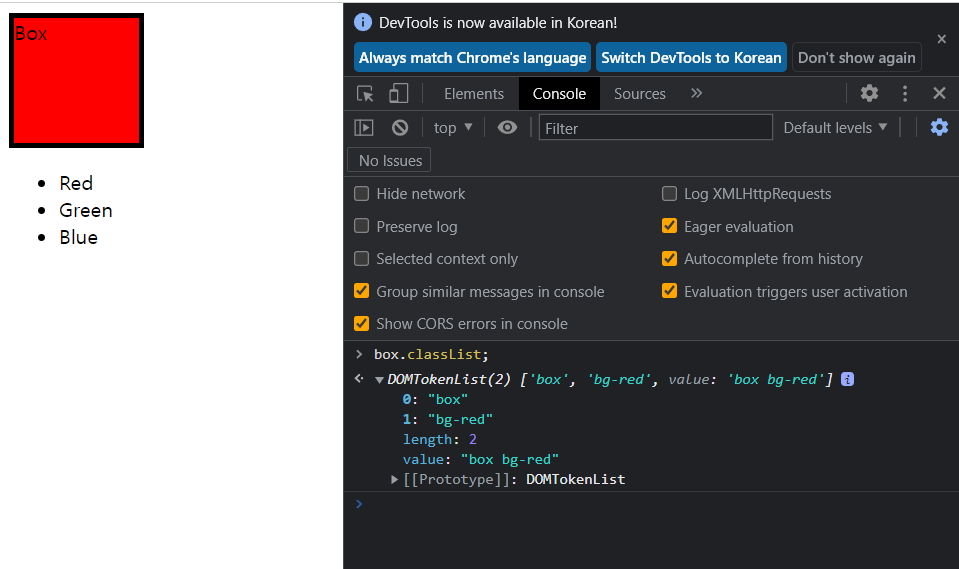Enable the Preserve log checkbox
The image size is (959, 569).
pyautogui.click(x=361, y=226)
